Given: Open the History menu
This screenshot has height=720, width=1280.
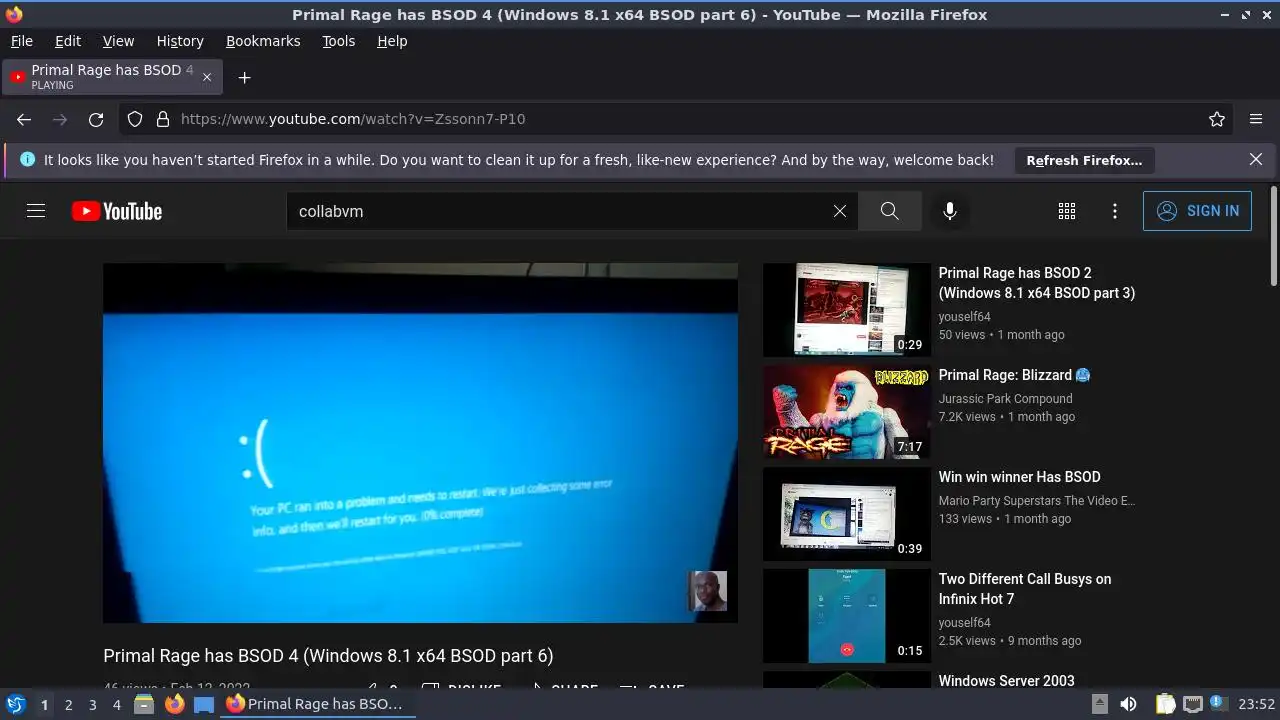Looking at the screenshot, I should point(180,41).
